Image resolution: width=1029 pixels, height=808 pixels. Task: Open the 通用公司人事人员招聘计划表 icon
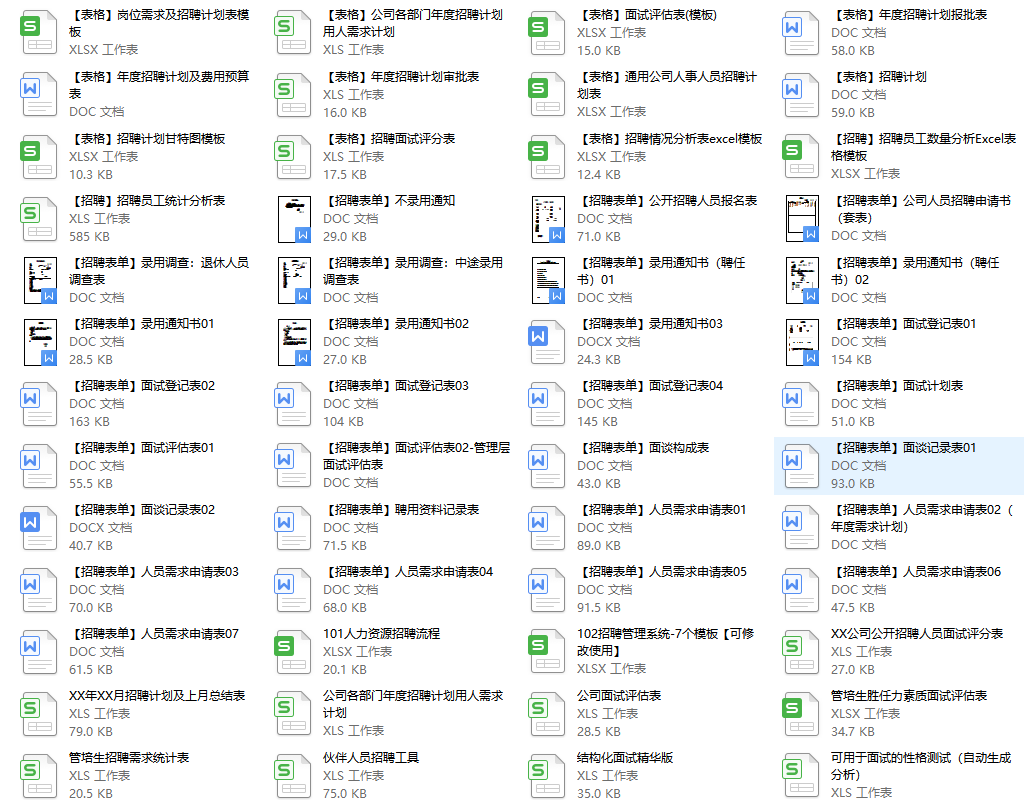[x=547, y=94]
